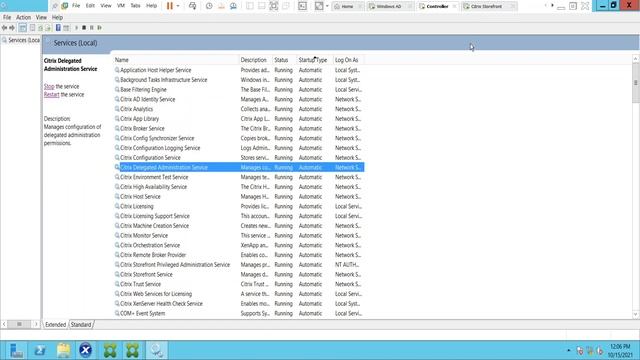Select the Citrix Storefront Service row
The image size is (640, 360).
point(239,275)
